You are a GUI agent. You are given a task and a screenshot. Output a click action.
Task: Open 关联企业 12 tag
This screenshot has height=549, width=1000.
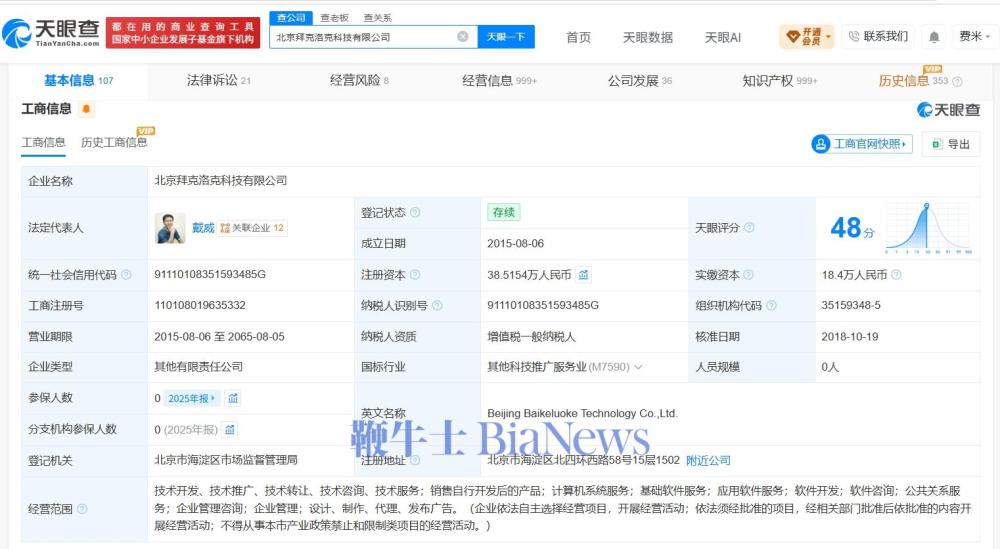252,228
